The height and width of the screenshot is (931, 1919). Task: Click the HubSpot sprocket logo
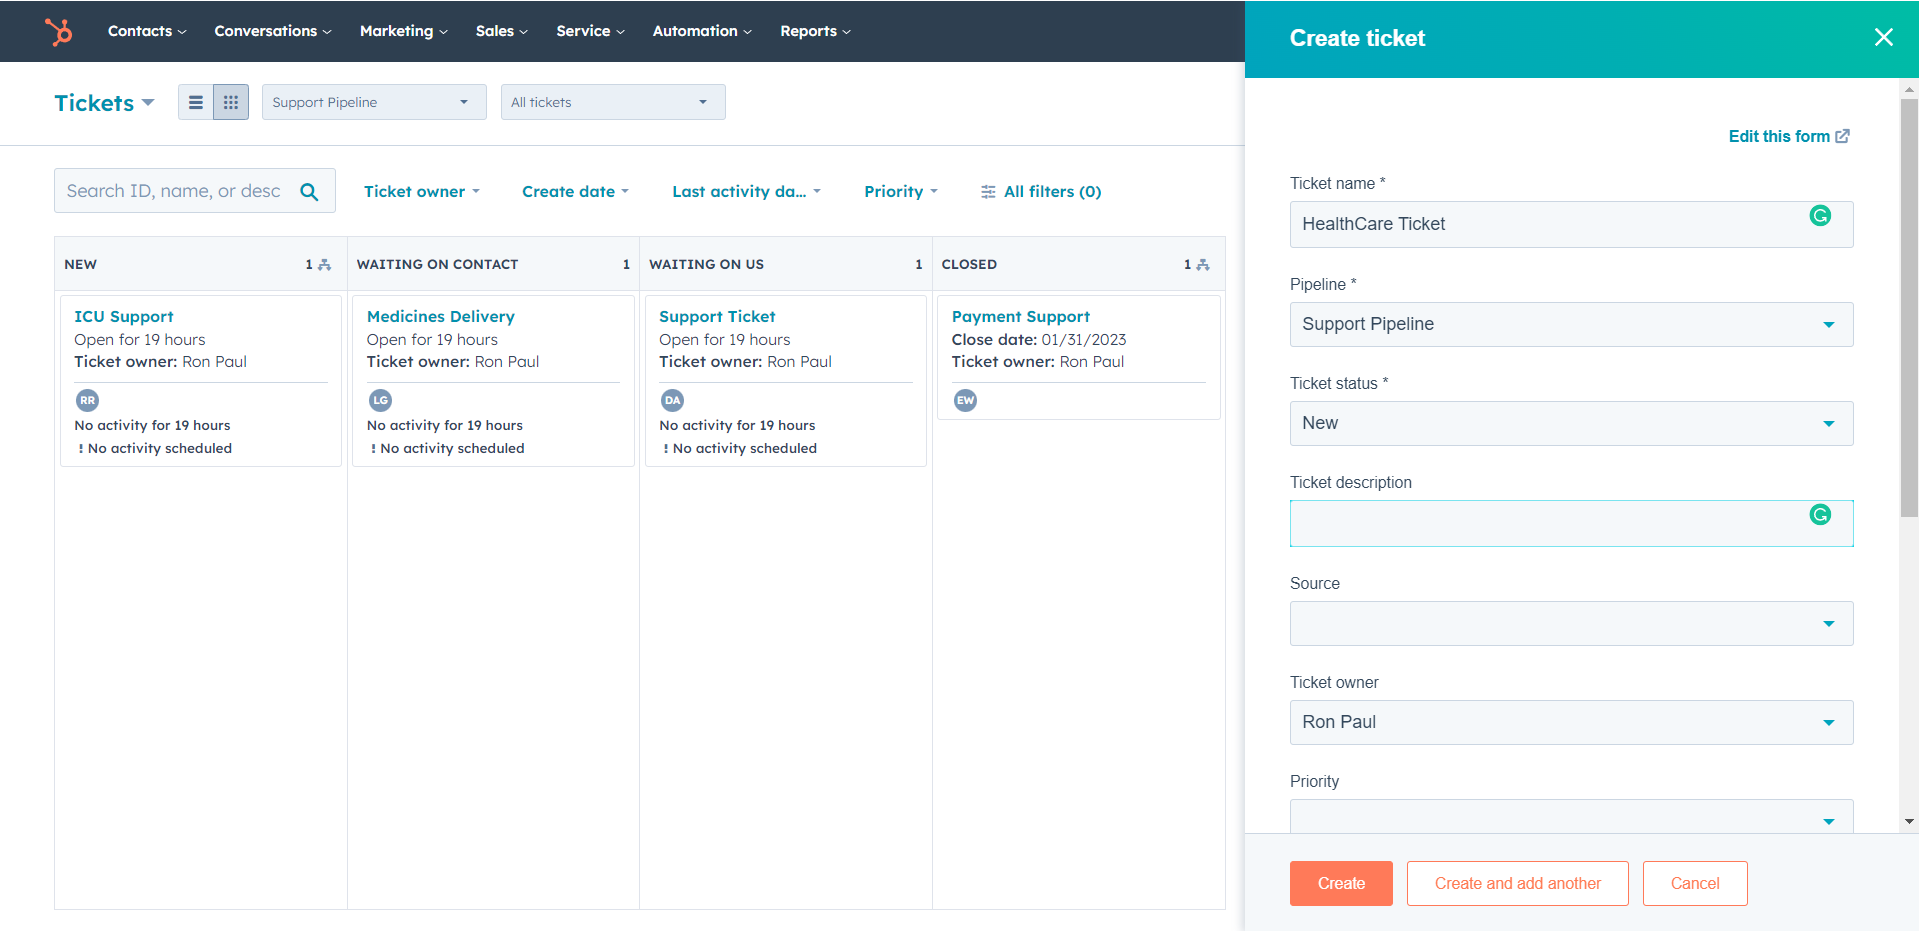[x=60, y=31]
